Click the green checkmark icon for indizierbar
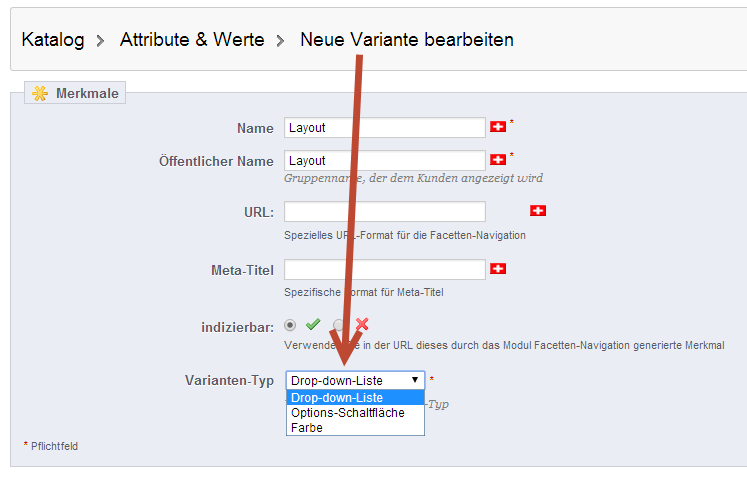 coord(313,325)
